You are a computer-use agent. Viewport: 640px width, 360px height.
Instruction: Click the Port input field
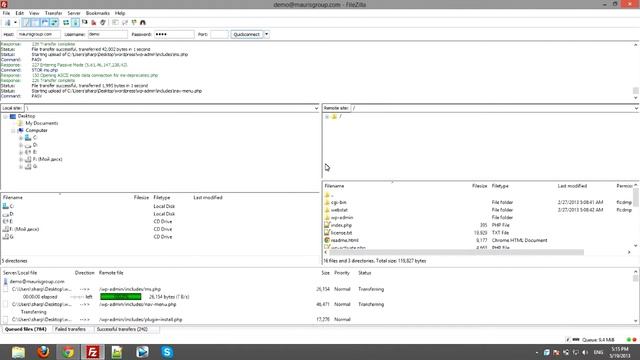pyautogui.click(x=219, y=34)
